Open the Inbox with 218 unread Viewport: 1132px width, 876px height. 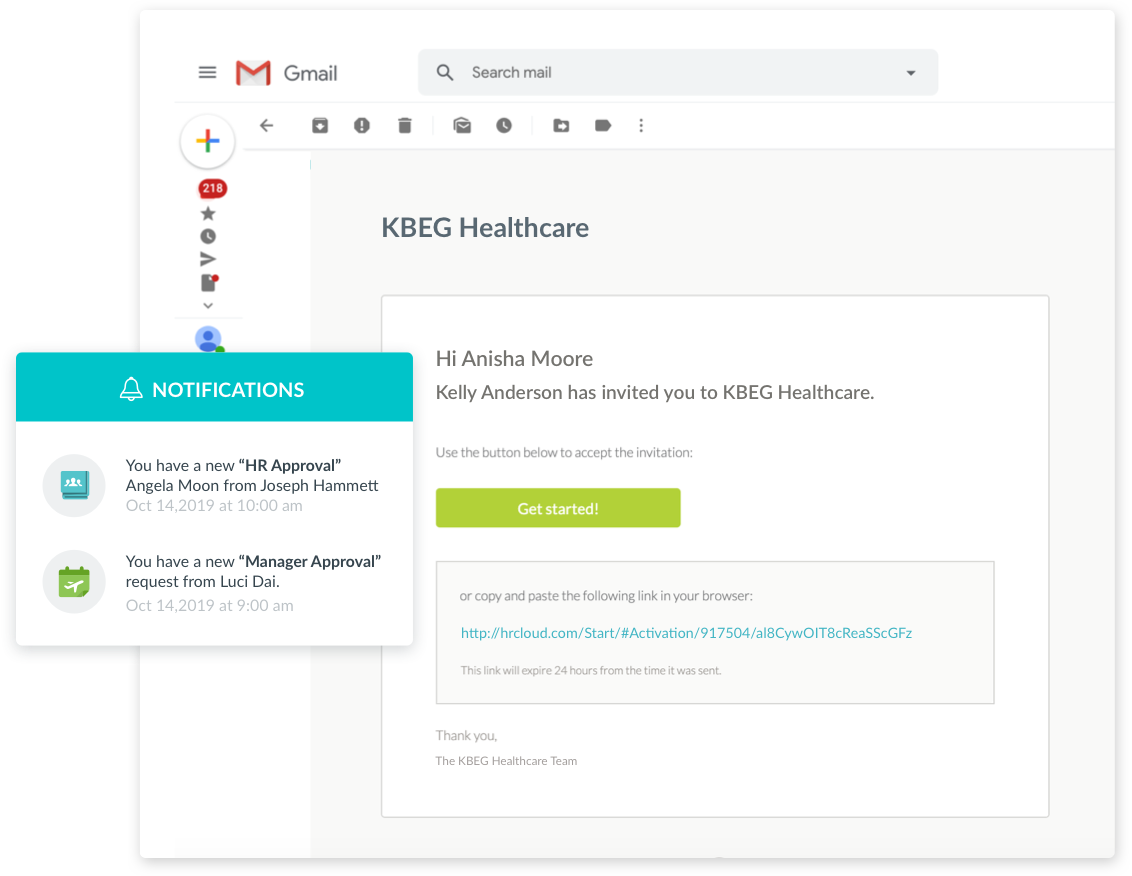pyautogui.click(x=211, y=188)
